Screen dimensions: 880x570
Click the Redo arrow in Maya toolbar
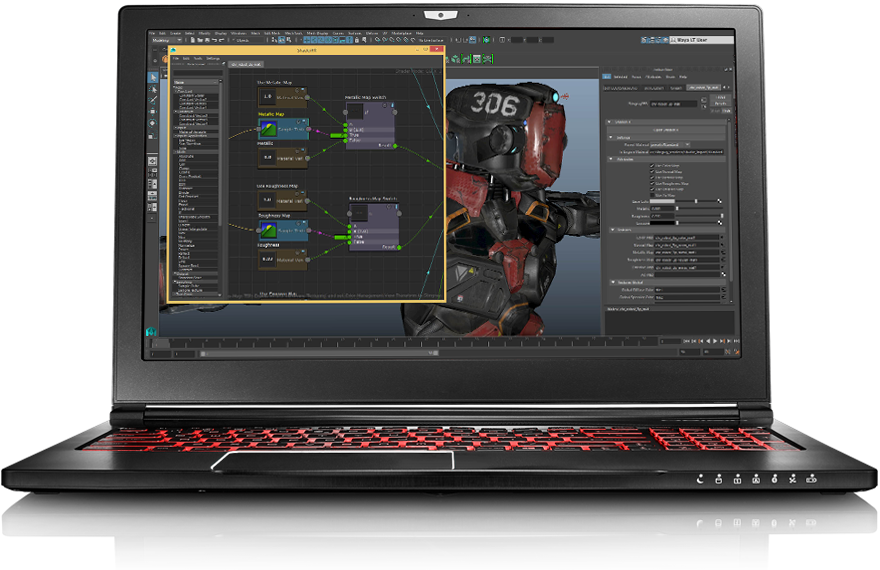click(x=221, y=40)
